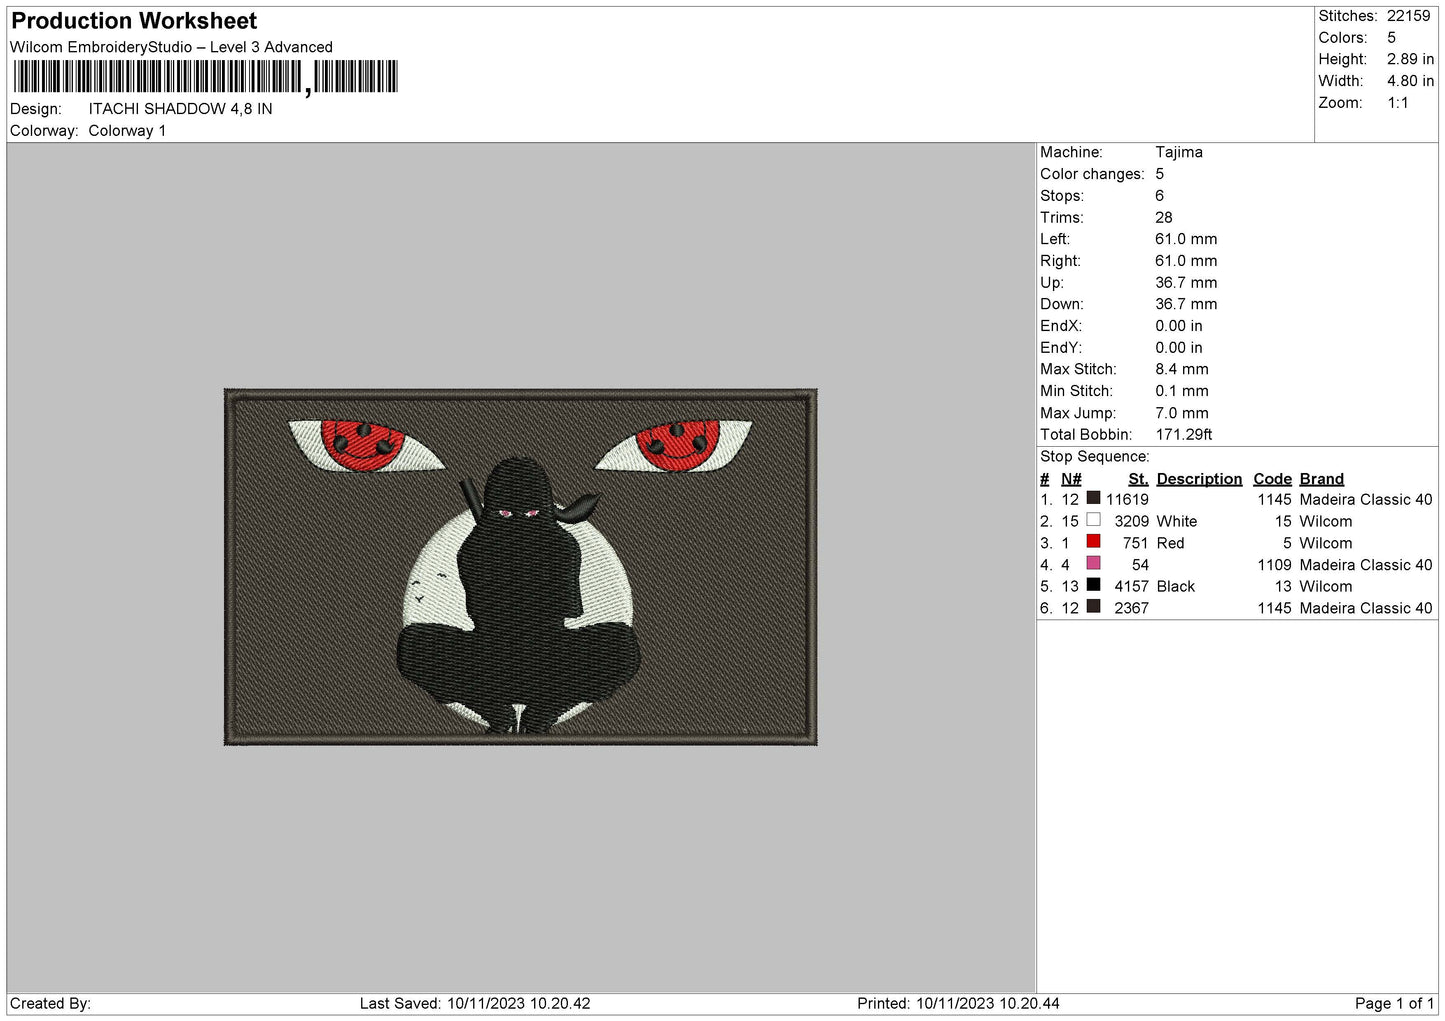Viewport: 1445px width, 1021px height.
Task: Click the 'Production Worksheet' heading
Action: [134, 21]
